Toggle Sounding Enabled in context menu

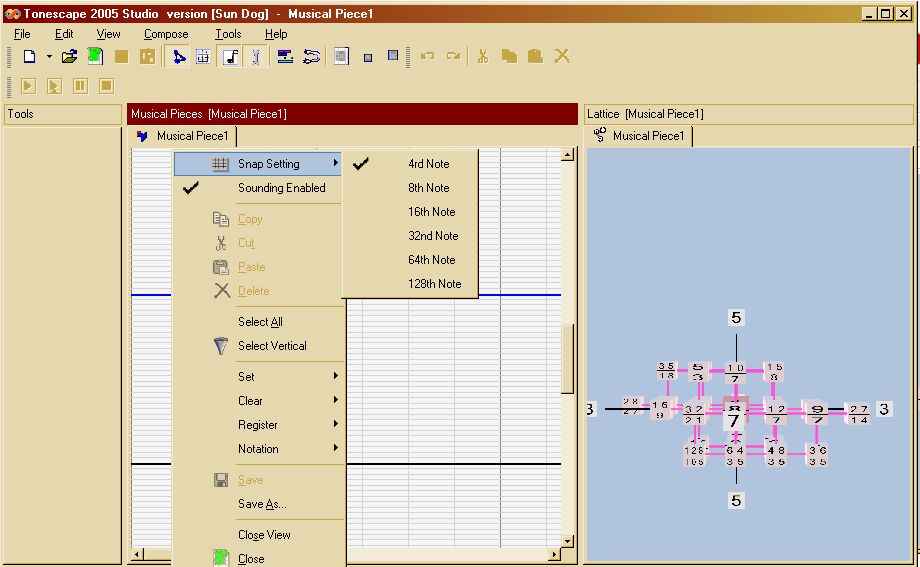tap(258, 188)
